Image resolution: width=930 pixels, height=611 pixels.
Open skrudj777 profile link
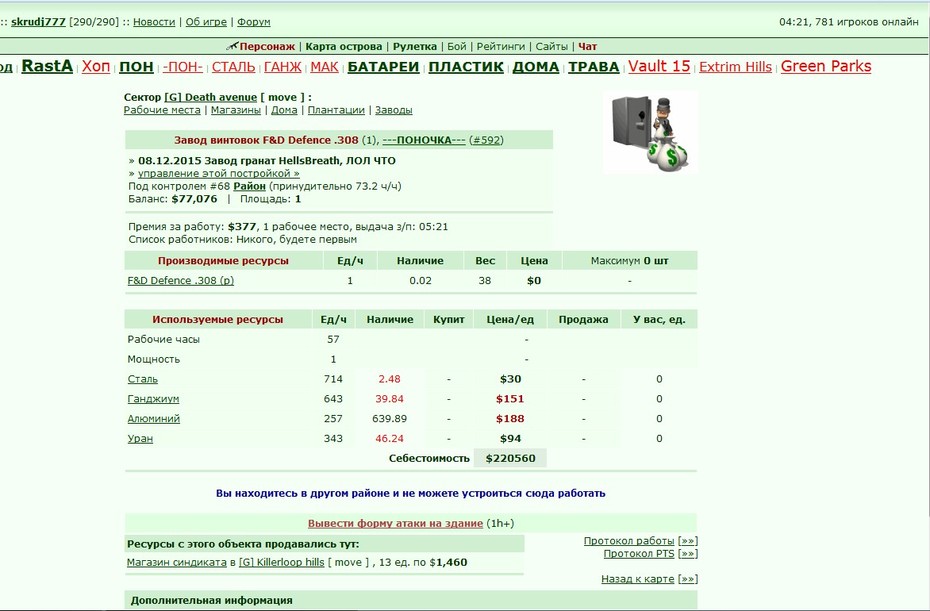tap(38, 22)
